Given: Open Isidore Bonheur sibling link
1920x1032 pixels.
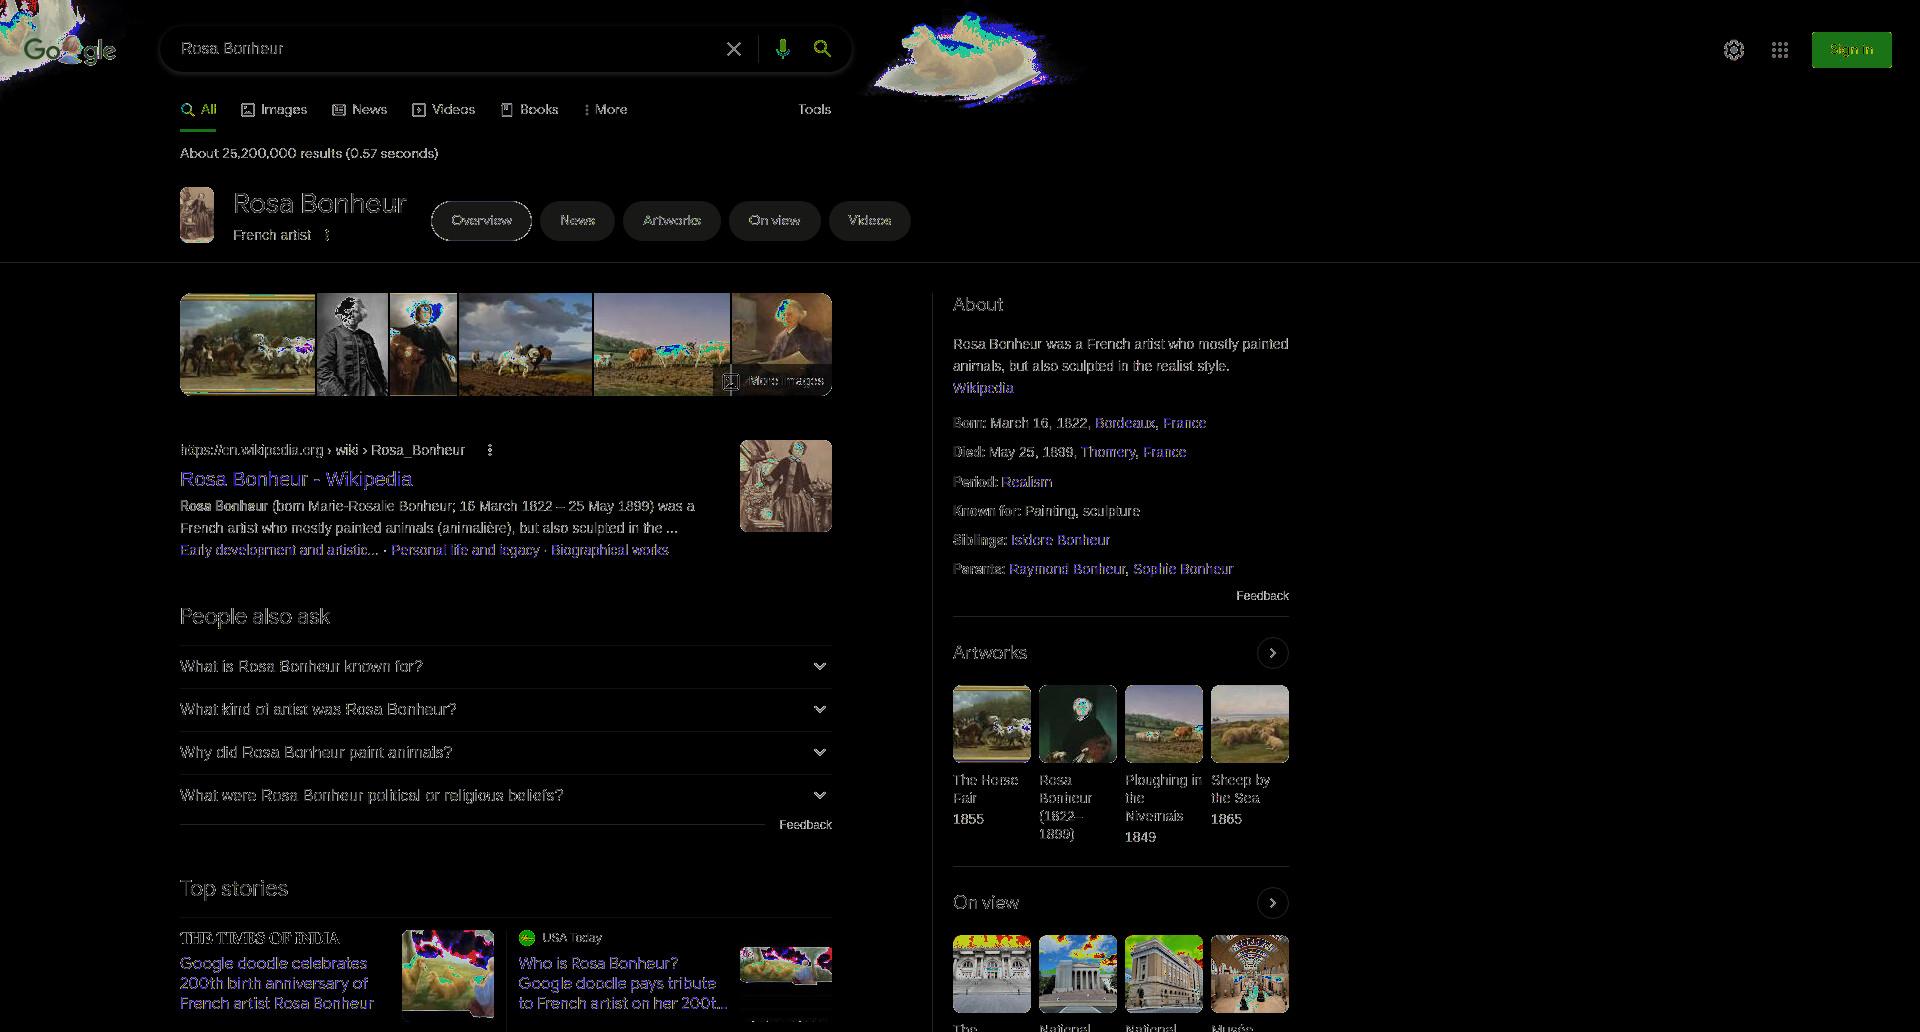Looking at the screenshot, I should tap(1060, 540).
